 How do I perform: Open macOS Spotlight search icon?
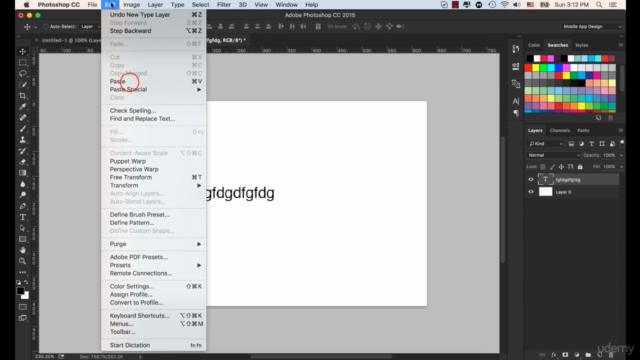click(x=599, y=4)
